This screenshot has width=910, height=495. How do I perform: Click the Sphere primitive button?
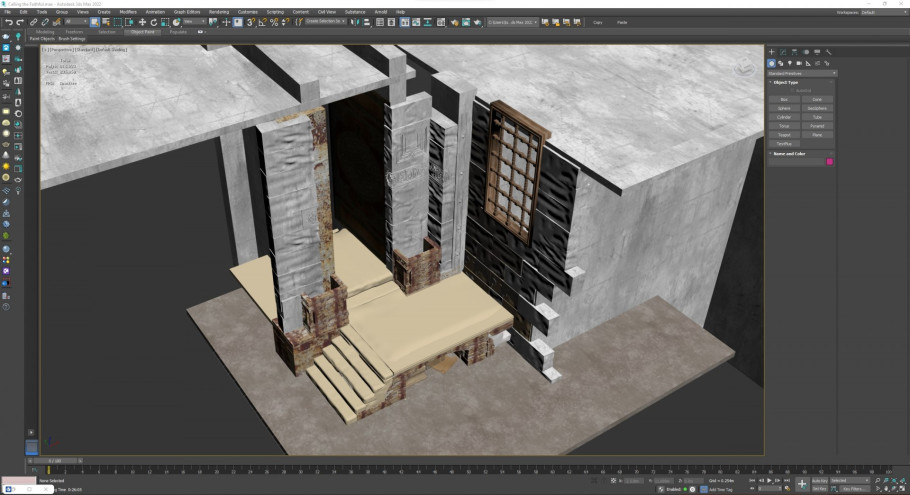pyautogui.click(x=784, y=109)
